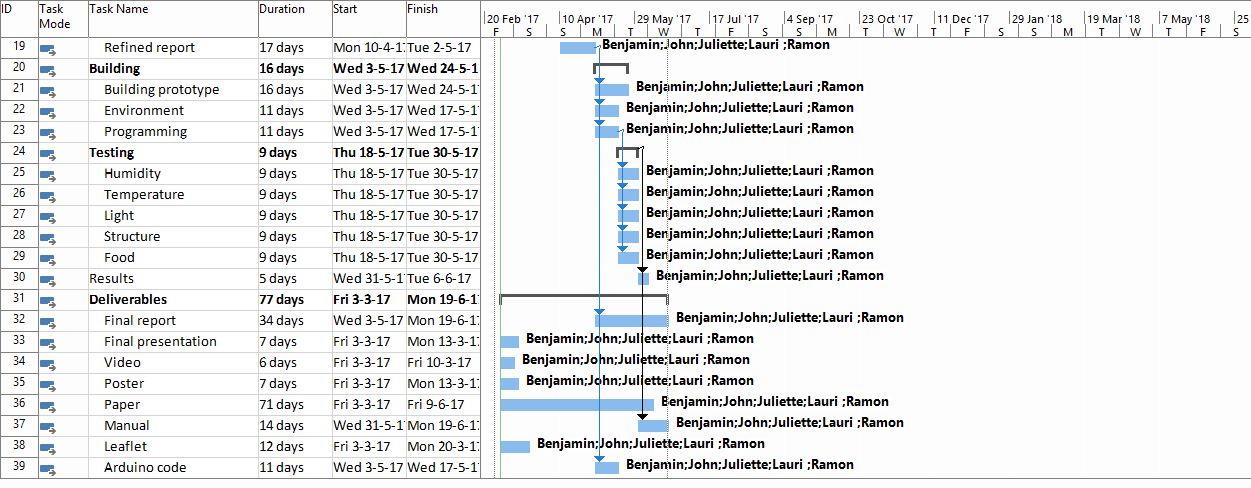
Task: Click the Deliverables summary bar in the chart
Action: [x=584, y=298]
